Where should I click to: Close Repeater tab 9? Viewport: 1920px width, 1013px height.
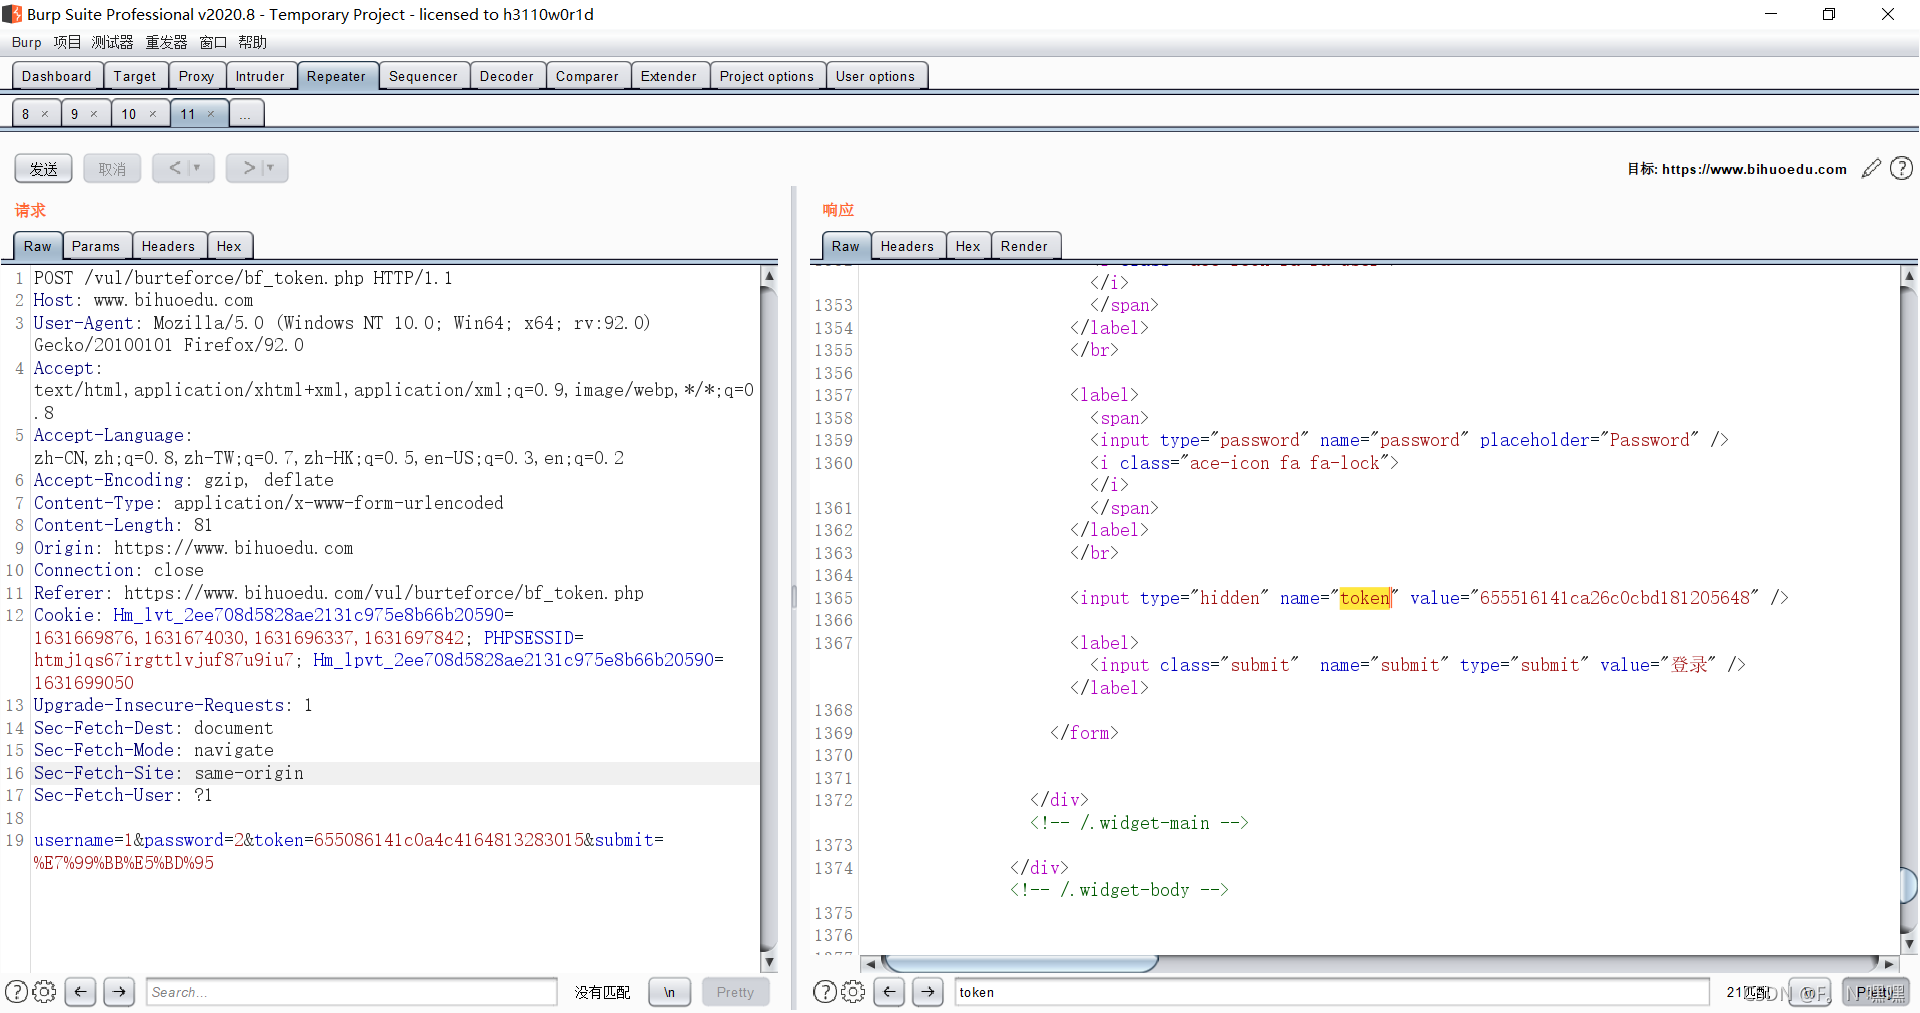tap(94, 114)
